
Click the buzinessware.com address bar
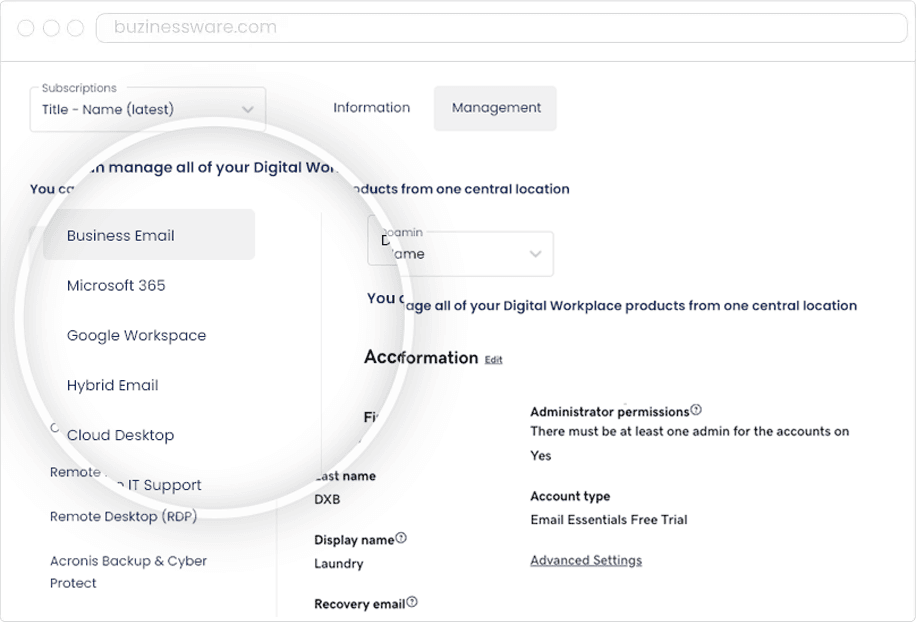pos(500,28)
